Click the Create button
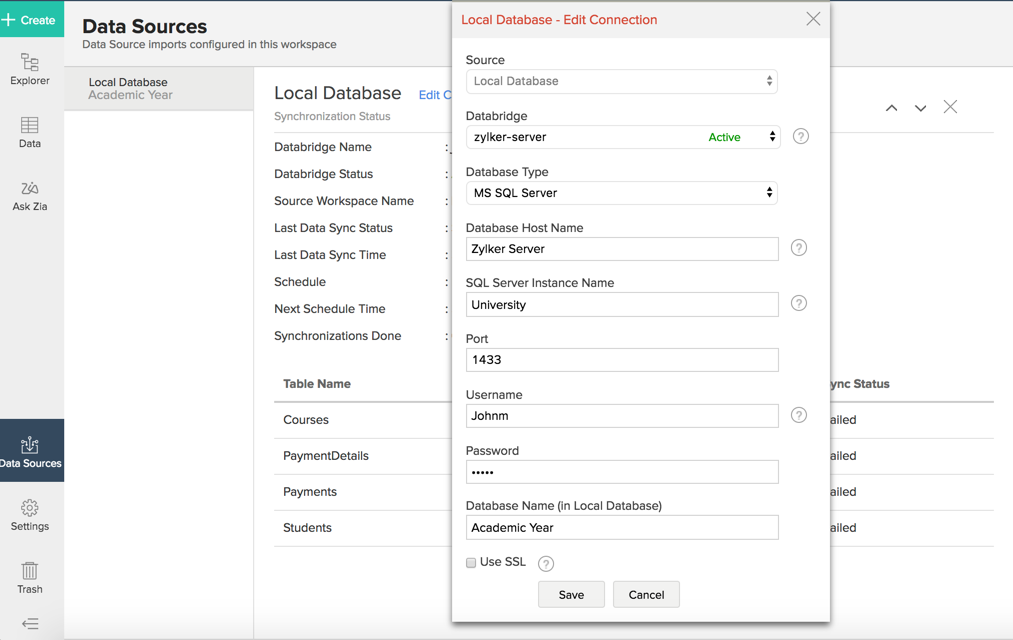This screenshot has height=640, width=1013. pyautogui.click(x=31, y=19)
